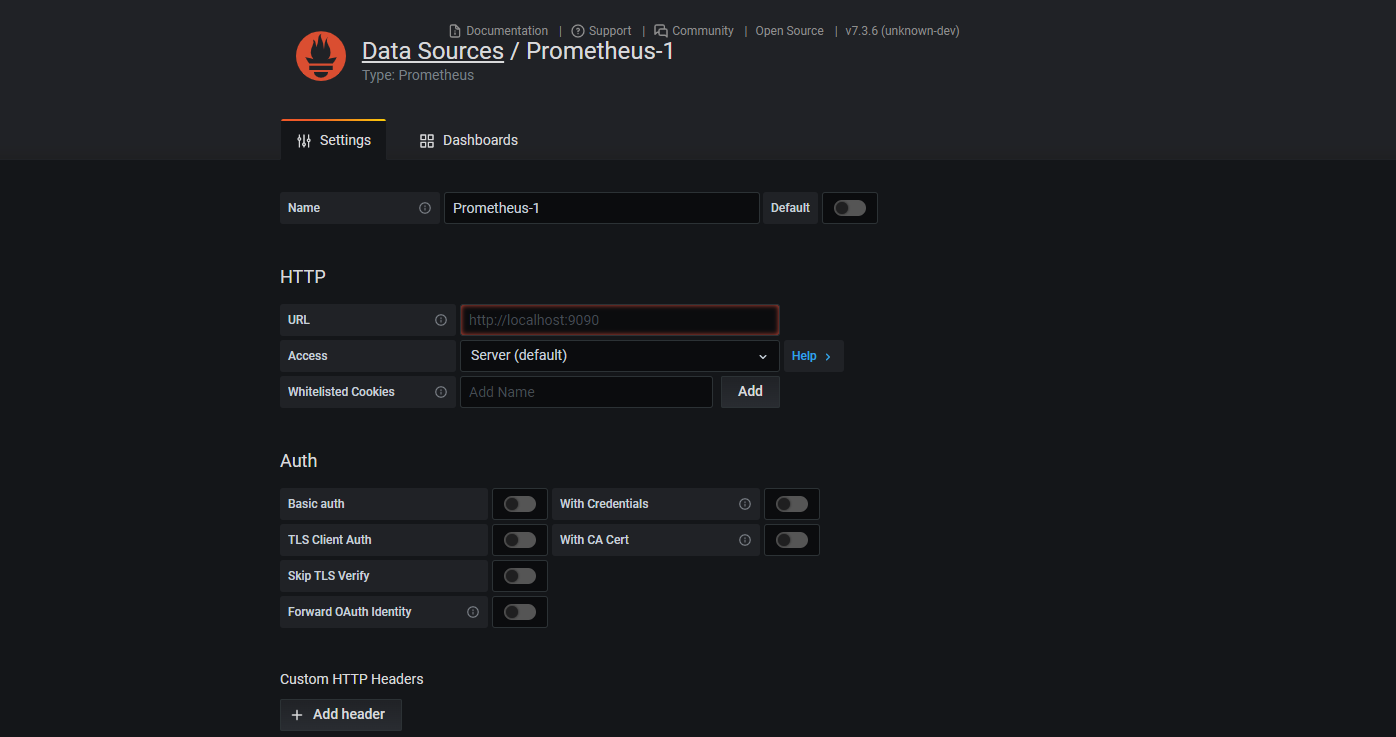Turn on Skip TLS Verify
Image resolution: width=1396 pixels, height=737 pixels.
[x=520, y=576]
